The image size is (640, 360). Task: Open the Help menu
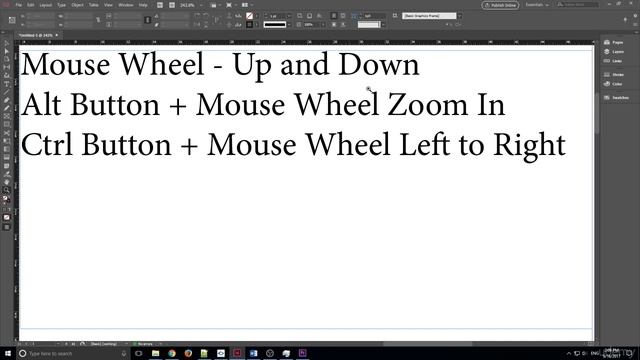click(143, 5)
